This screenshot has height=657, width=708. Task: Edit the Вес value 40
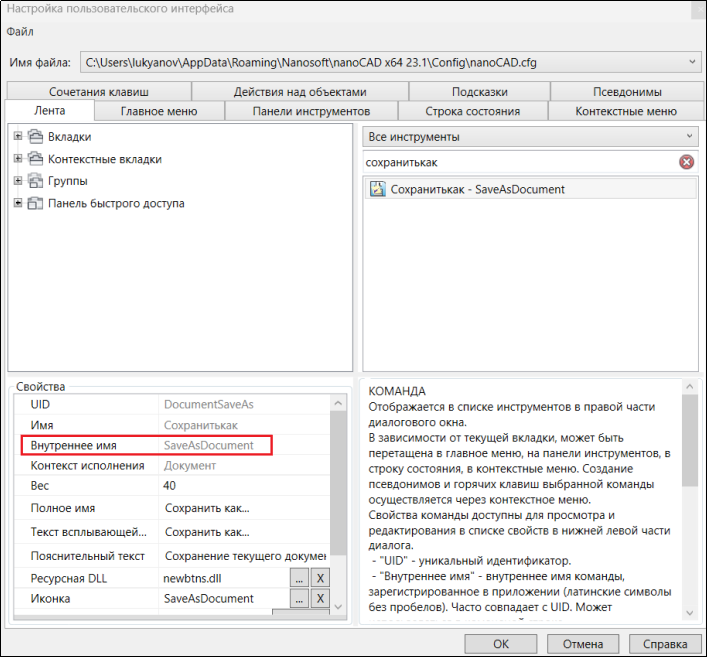click(244, 486)
